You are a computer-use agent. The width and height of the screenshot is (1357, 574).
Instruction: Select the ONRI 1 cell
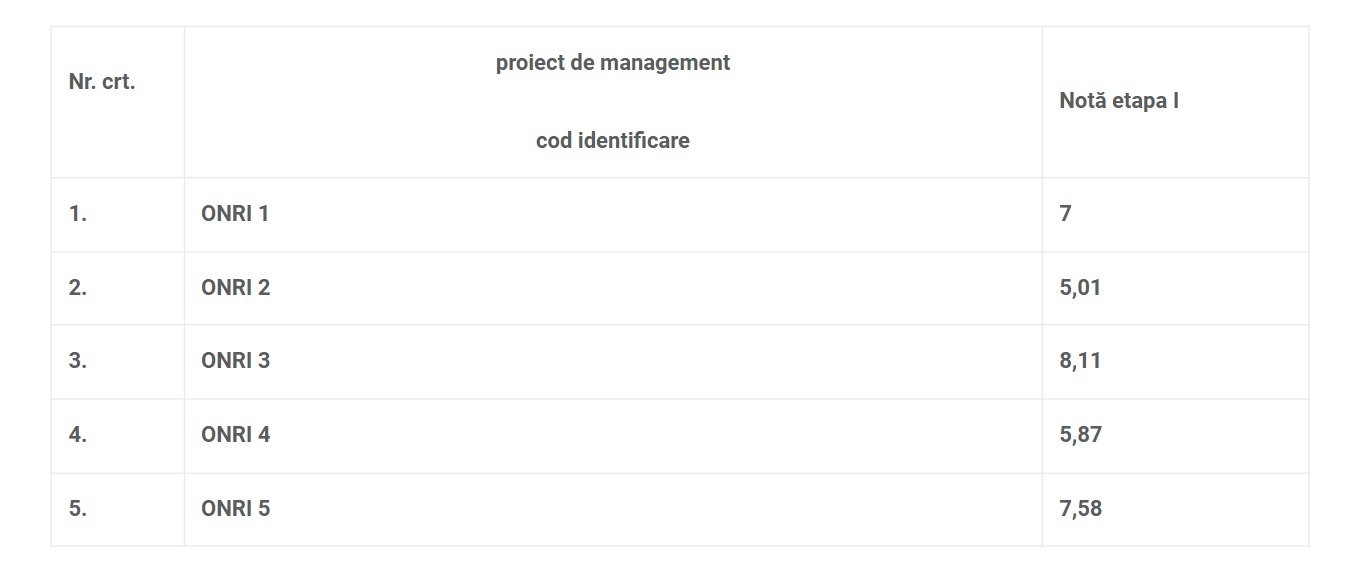pos(235,214)
